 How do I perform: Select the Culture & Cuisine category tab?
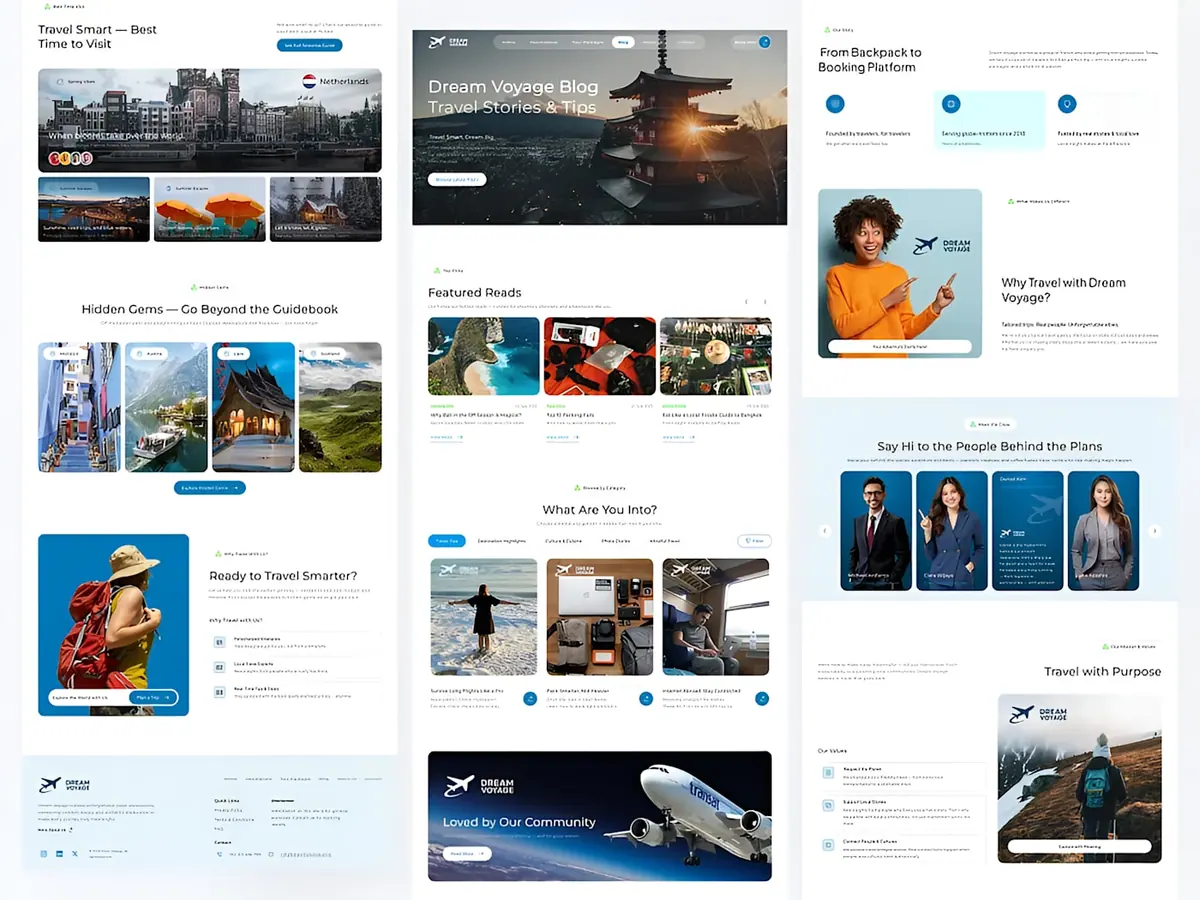(563, 541)
